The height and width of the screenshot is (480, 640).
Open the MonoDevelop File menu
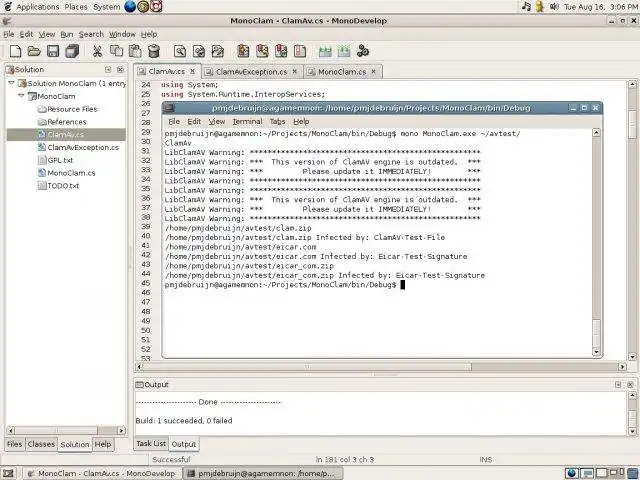(x=9, y=34)
